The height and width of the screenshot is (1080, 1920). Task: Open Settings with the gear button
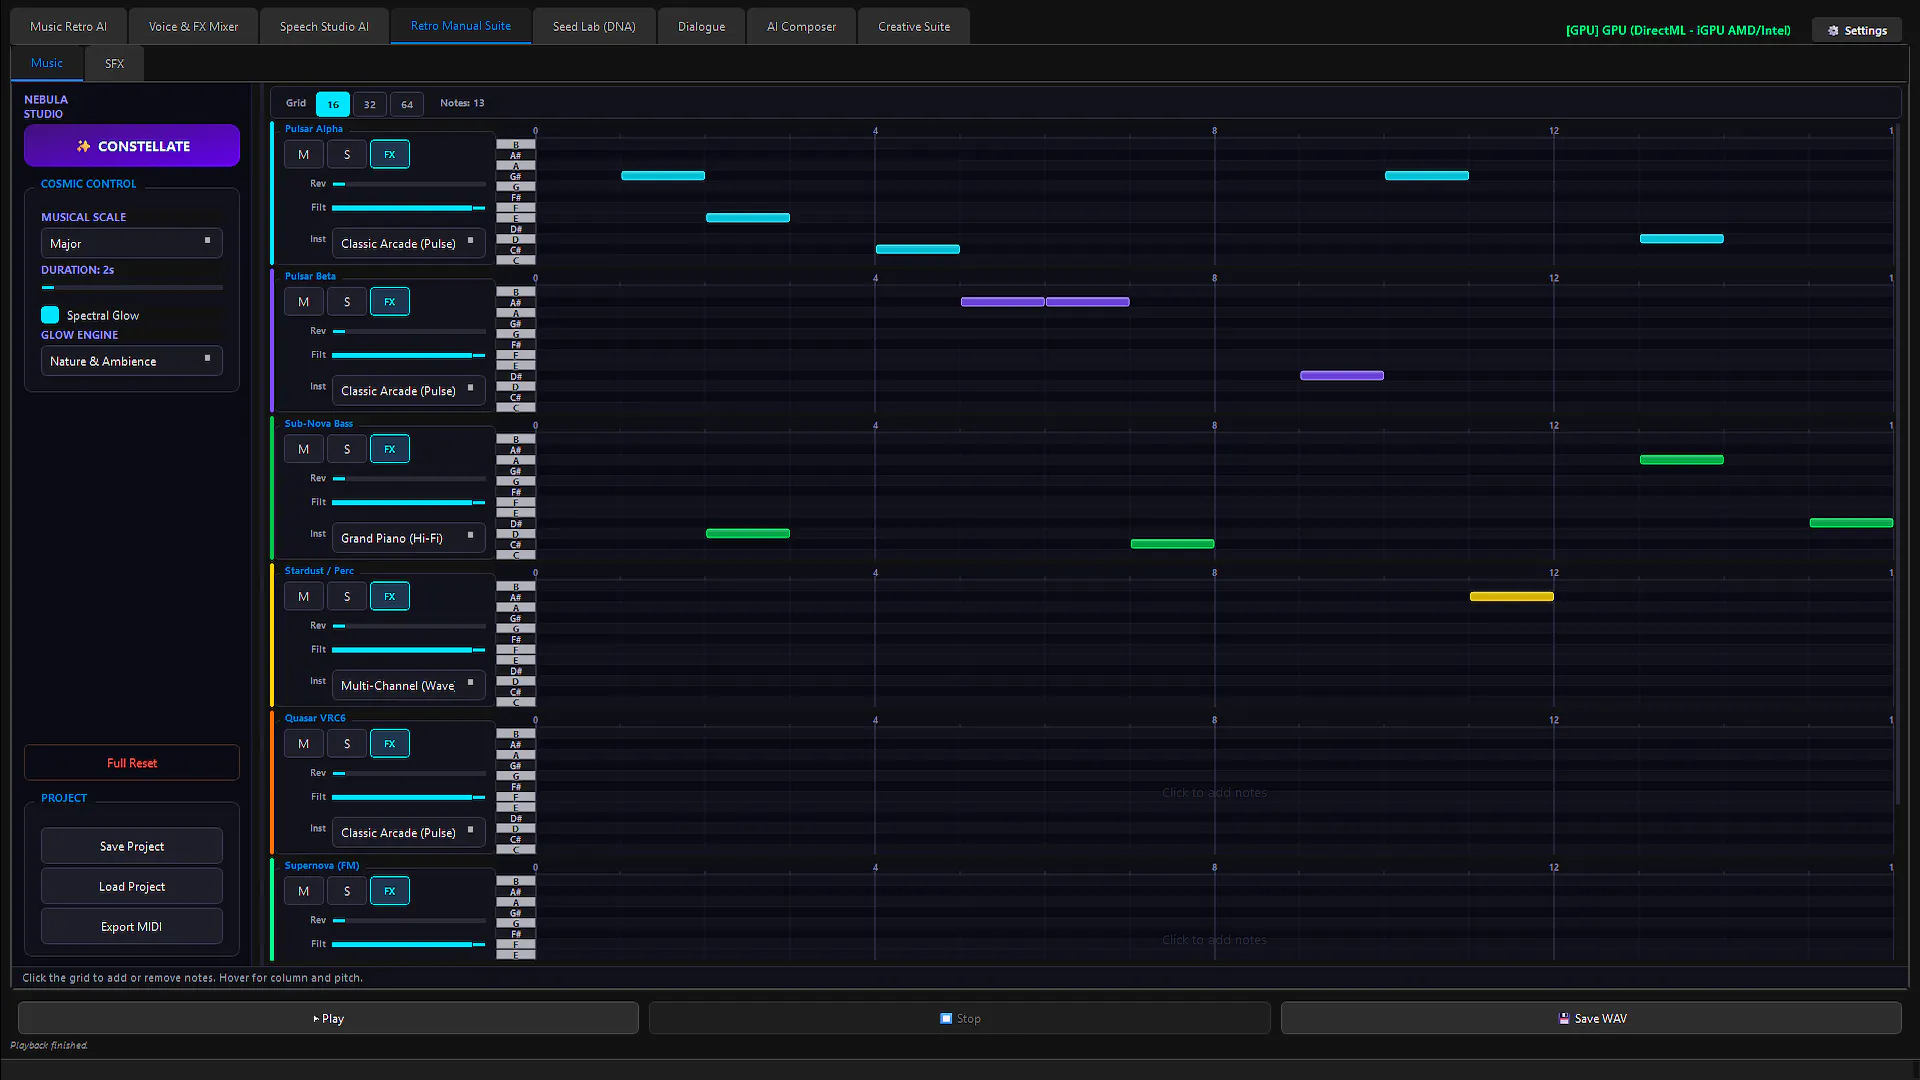coord(1857,31)
